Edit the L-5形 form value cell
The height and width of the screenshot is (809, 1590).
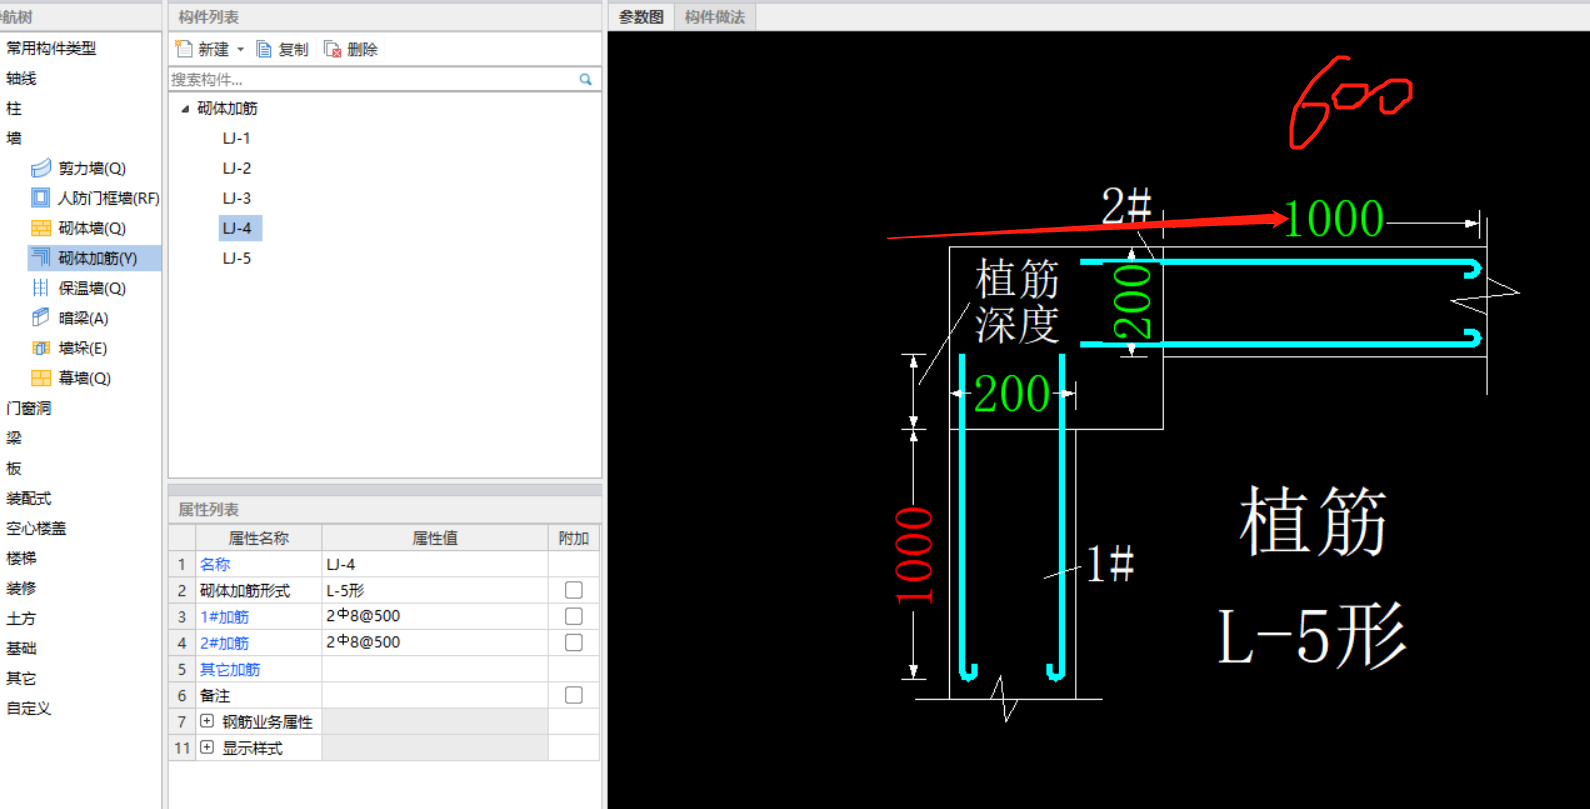pyautogui.click(x=435, y=590)
